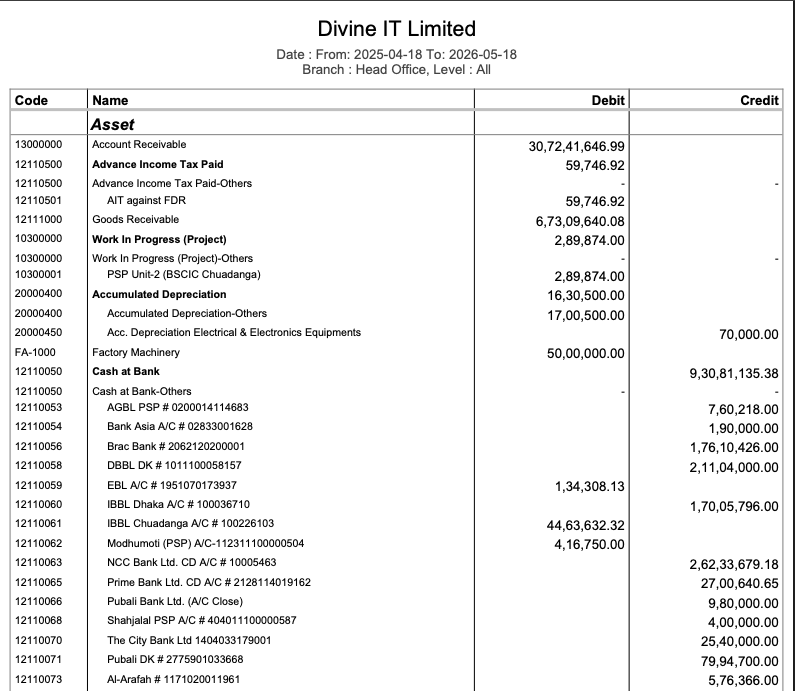Click debit amount 6,73,09,640.08
Viewport: 795px width, 691px height.
[x=580, y=222]
